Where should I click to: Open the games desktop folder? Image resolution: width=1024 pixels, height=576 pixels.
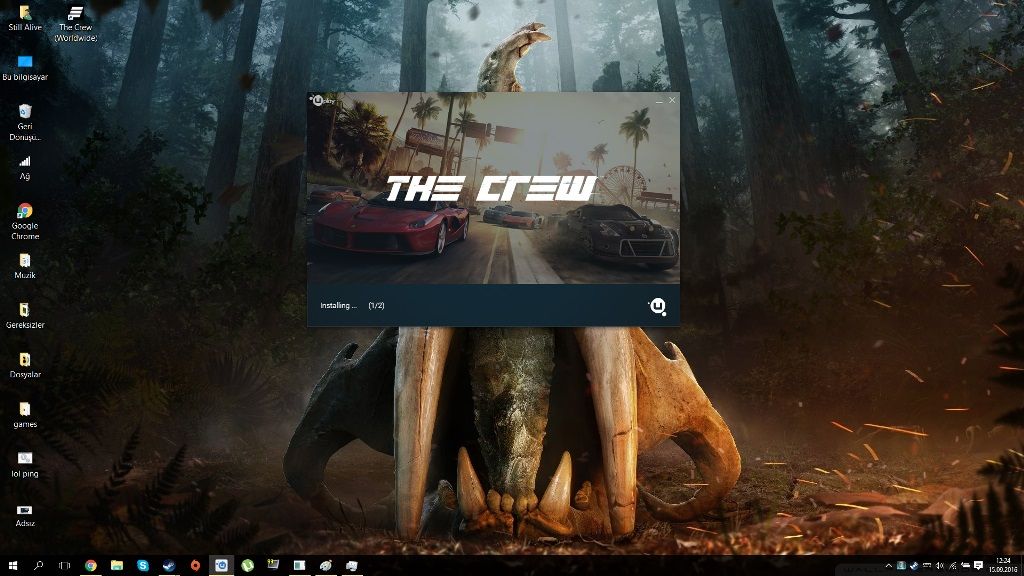click(25, 415)
